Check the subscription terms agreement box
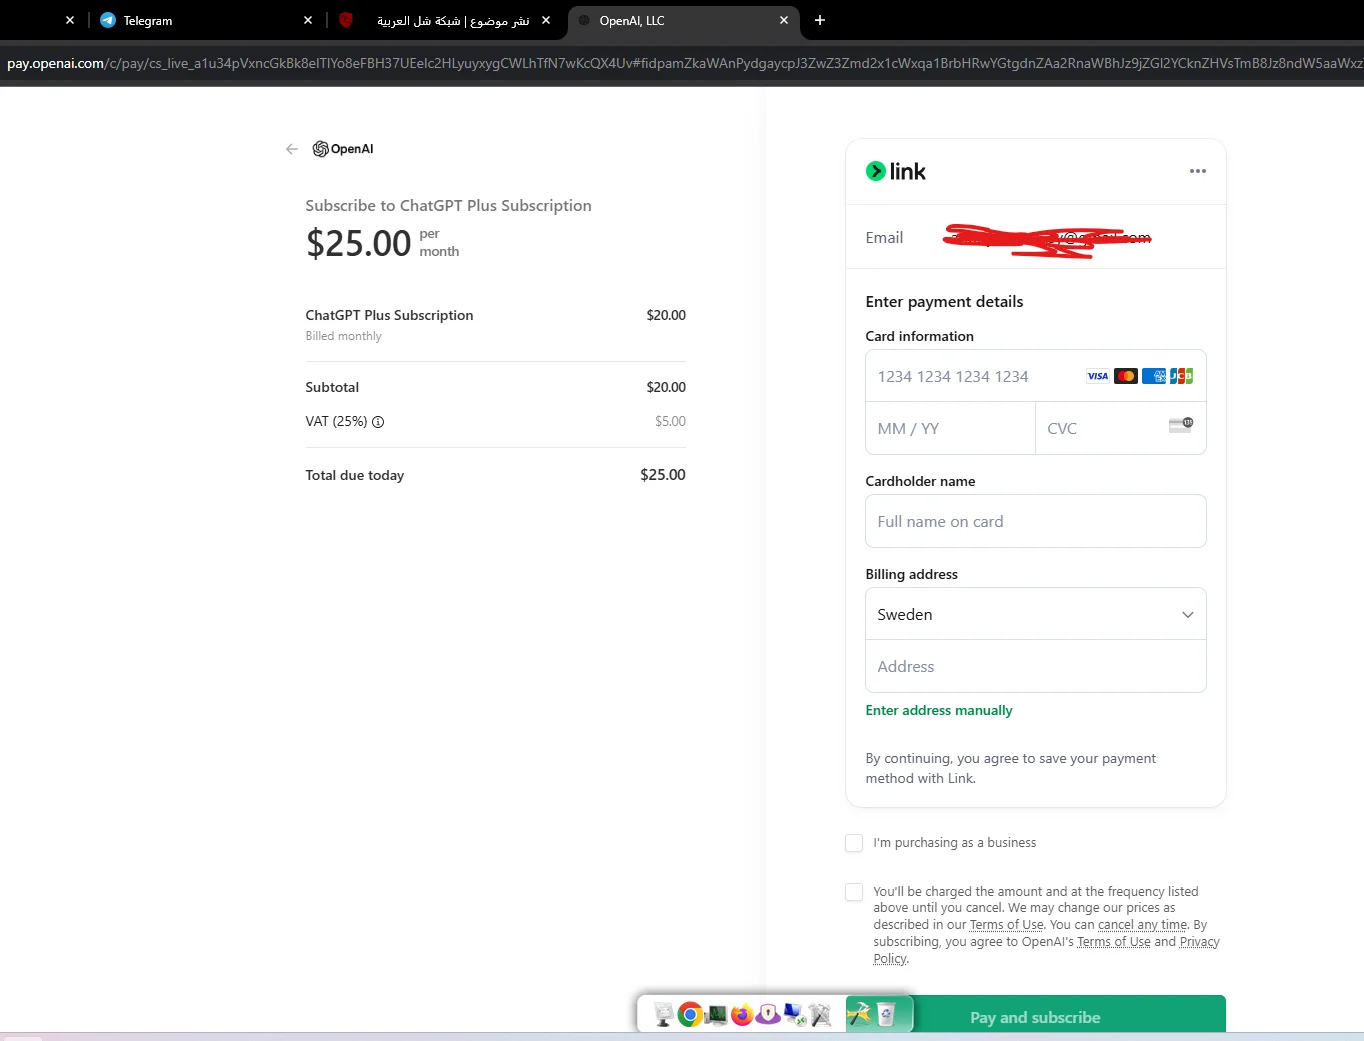This screenshot has width=1364, height=1041. 854,892
